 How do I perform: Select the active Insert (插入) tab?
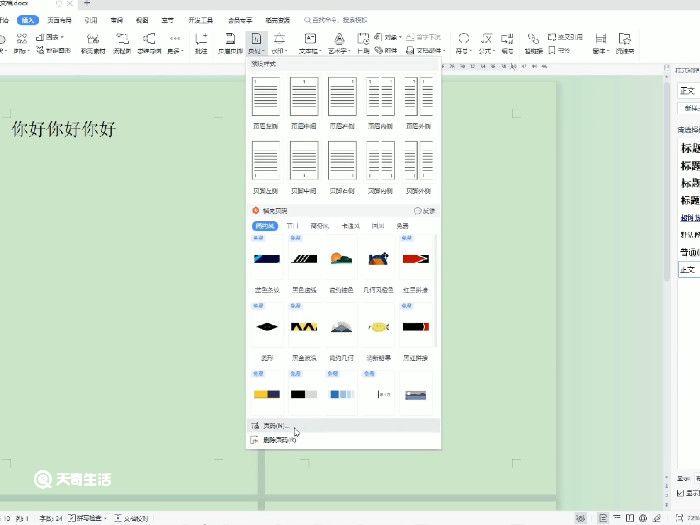pos(28,20)
